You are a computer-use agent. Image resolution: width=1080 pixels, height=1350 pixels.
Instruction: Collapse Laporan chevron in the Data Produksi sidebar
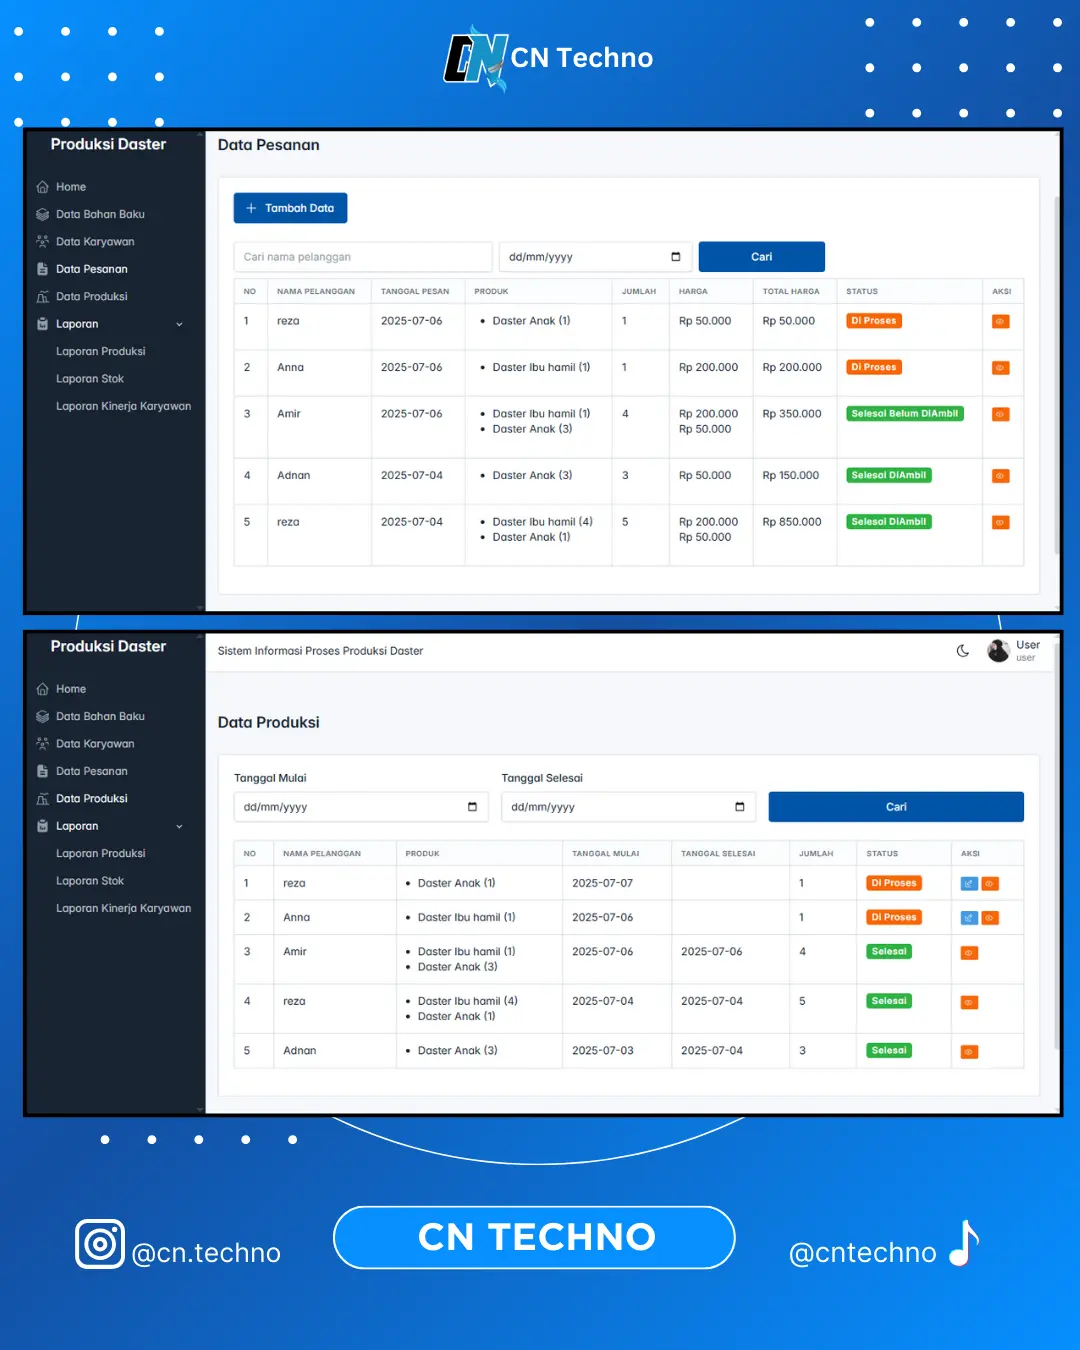[x=180, y=826]
